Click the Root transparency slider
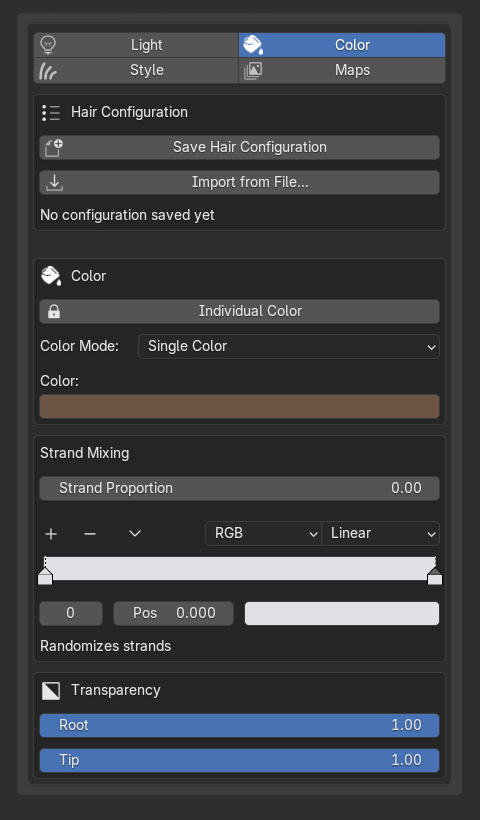Screen dimensions: 480x820 pyautogui.click(x=239, y=725)
